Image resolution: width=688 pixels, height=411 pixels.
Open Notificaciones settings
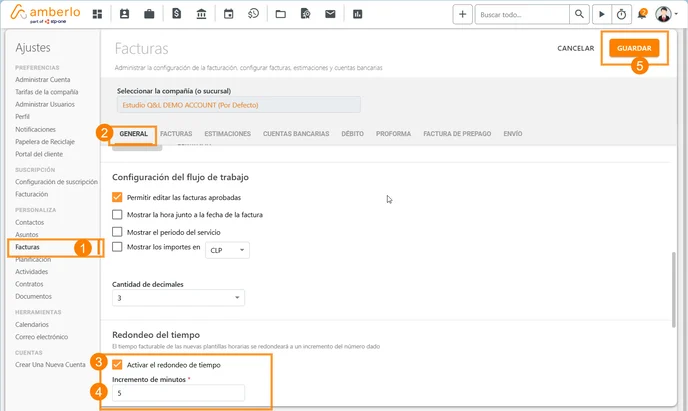(x=36, y=129)
